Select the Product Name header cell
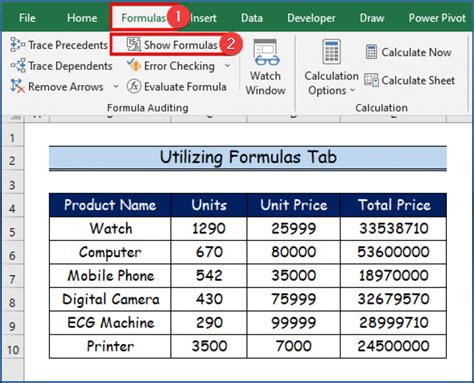This screenshot has height=383, width=474. coord(110,205)
